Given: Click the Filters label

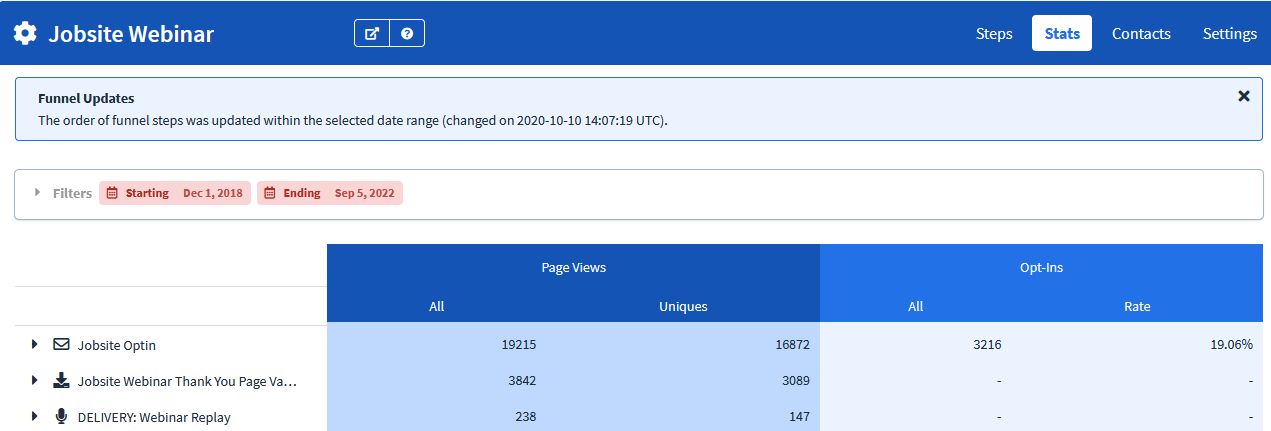Looking at the screenshot, I should click(x=72, y=193).
